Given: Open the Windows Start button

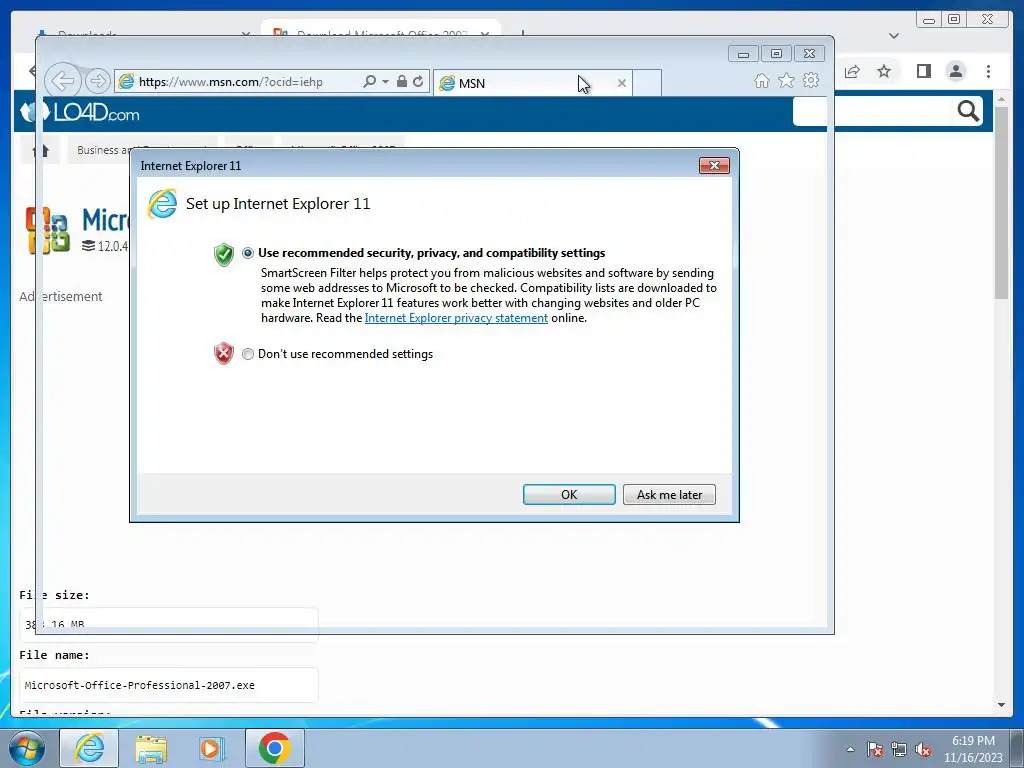Looking at the screenshot, I should 27,748.
